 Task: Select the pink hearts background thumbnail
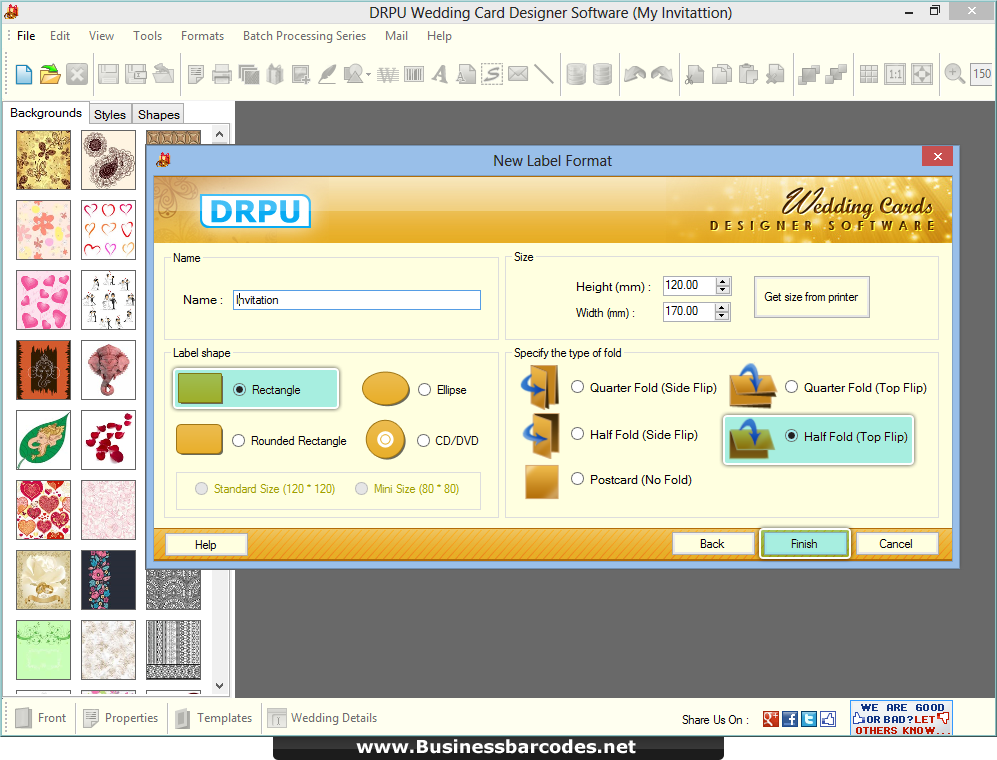pyautogui.click(x=43, y=300)
